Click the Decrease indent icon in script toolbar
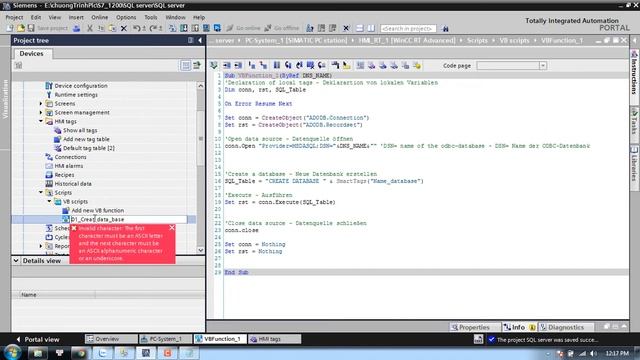The width and height of the screenshot is (640, 360). pyautogui.click(x=238, y=65)
